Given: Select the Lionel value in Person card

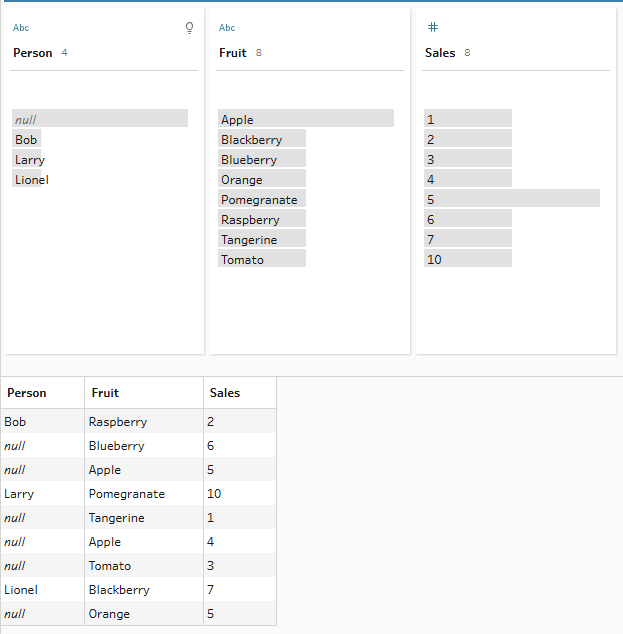Looking at the screenshot, I should tap(31, 180).
